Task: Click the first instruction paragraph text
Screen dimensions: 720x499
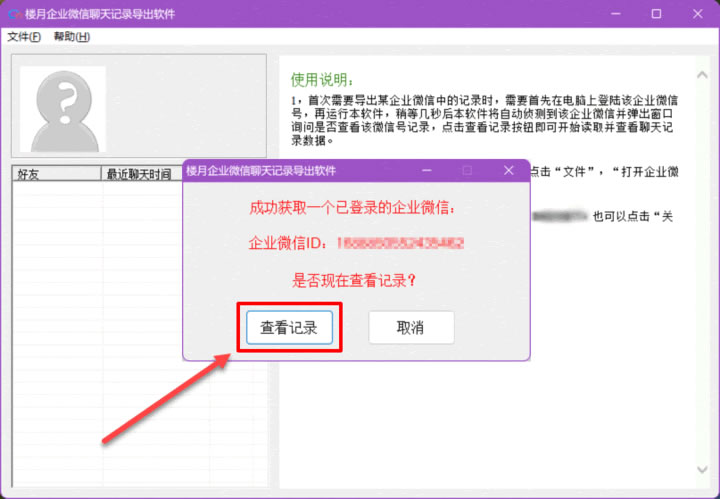Action: (x=484, y=120)
